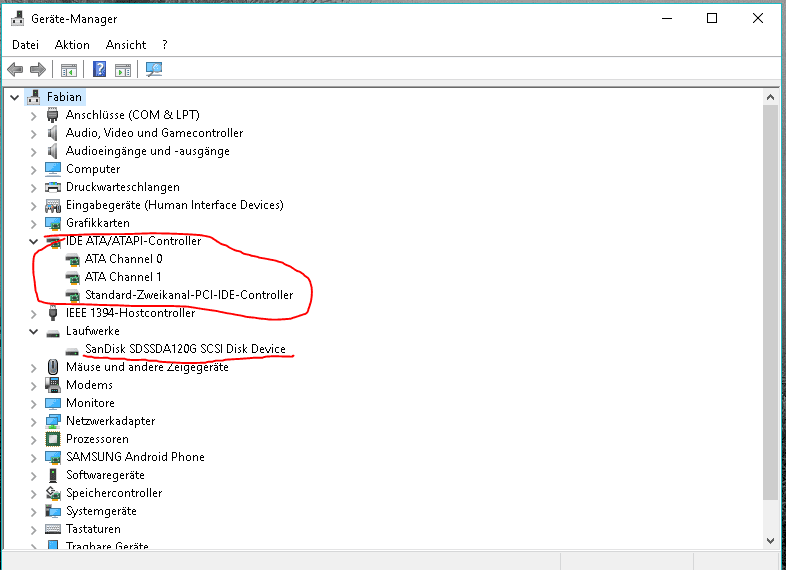Expand the Netzwerkadapter category
This screenshot has width=786, height=570.
[x=34, y=422]
